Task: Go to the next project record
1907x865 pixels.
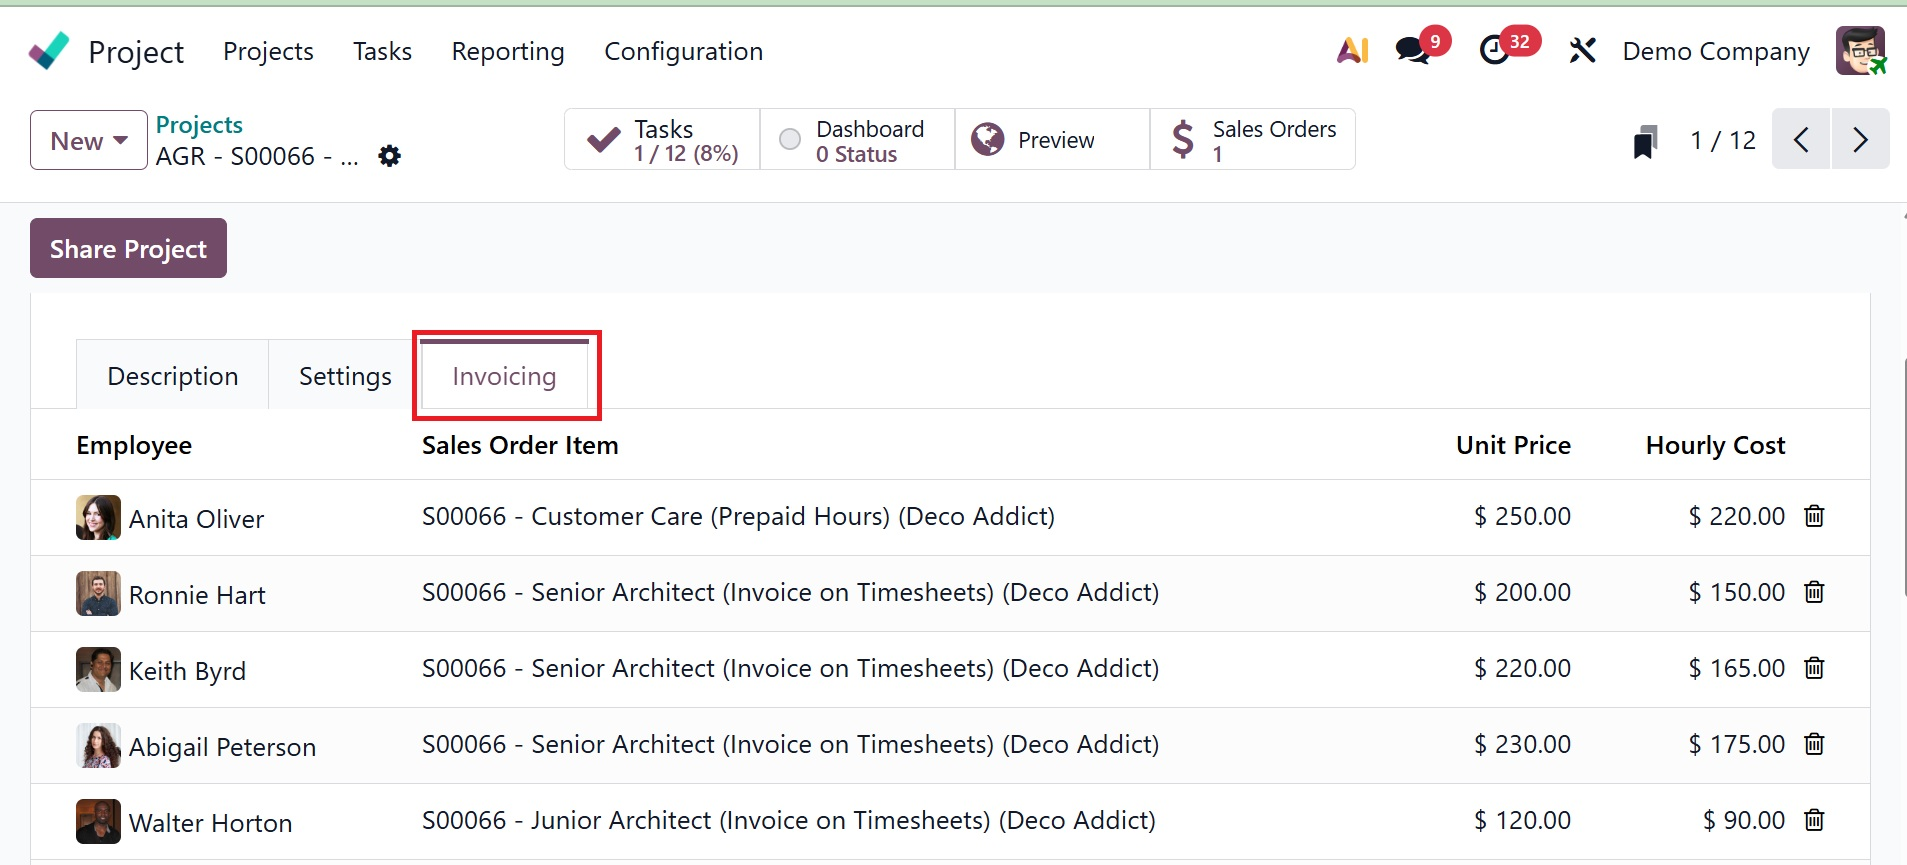Action: tap(1860, 140)
